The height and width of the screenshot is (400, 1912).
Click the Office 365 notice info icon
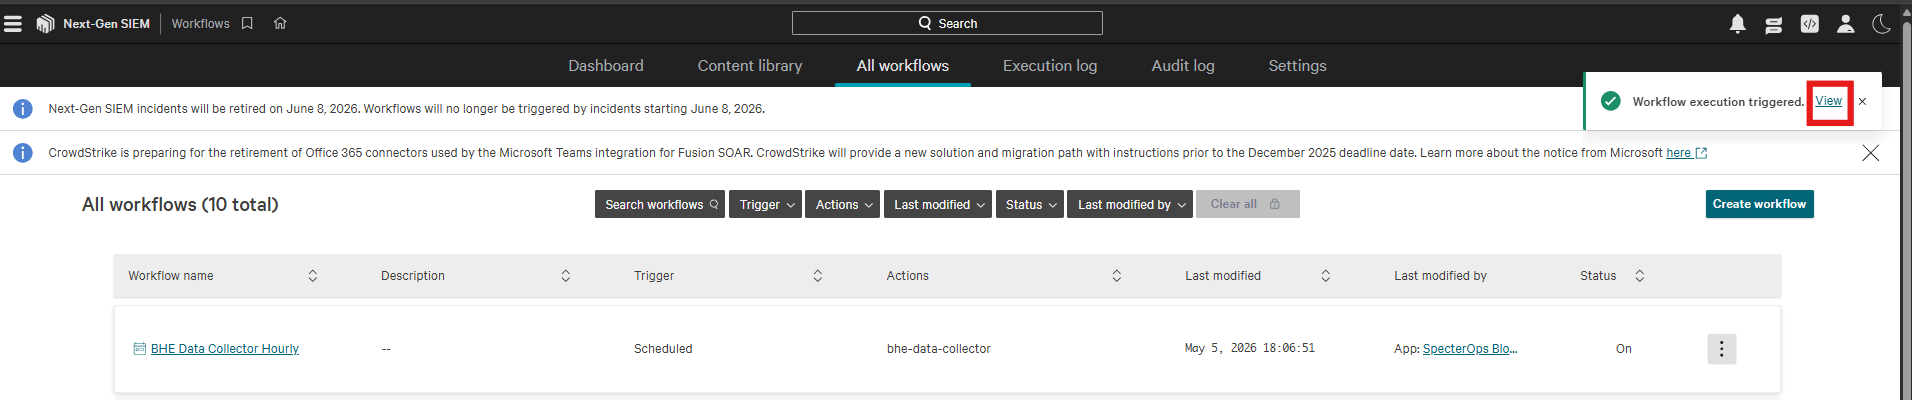coord(22,153)
